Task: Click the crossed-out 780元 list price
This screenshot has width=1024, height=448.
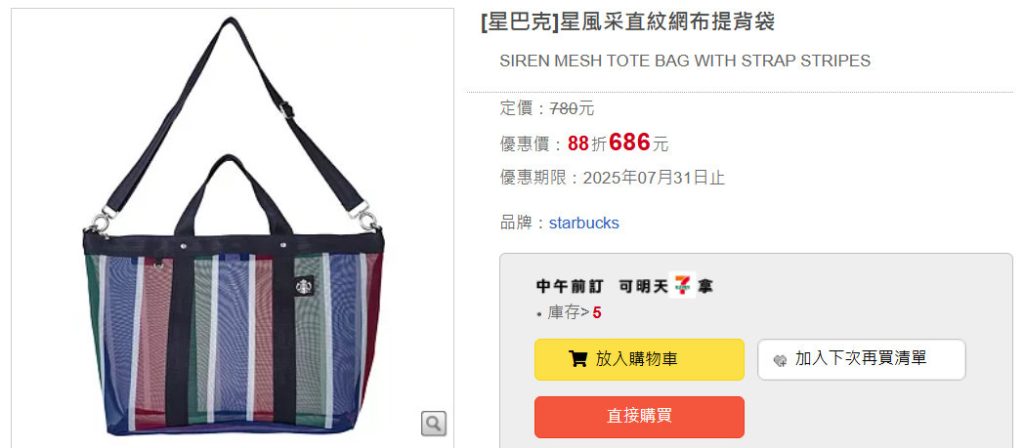Action: click(x=572, y=108)
